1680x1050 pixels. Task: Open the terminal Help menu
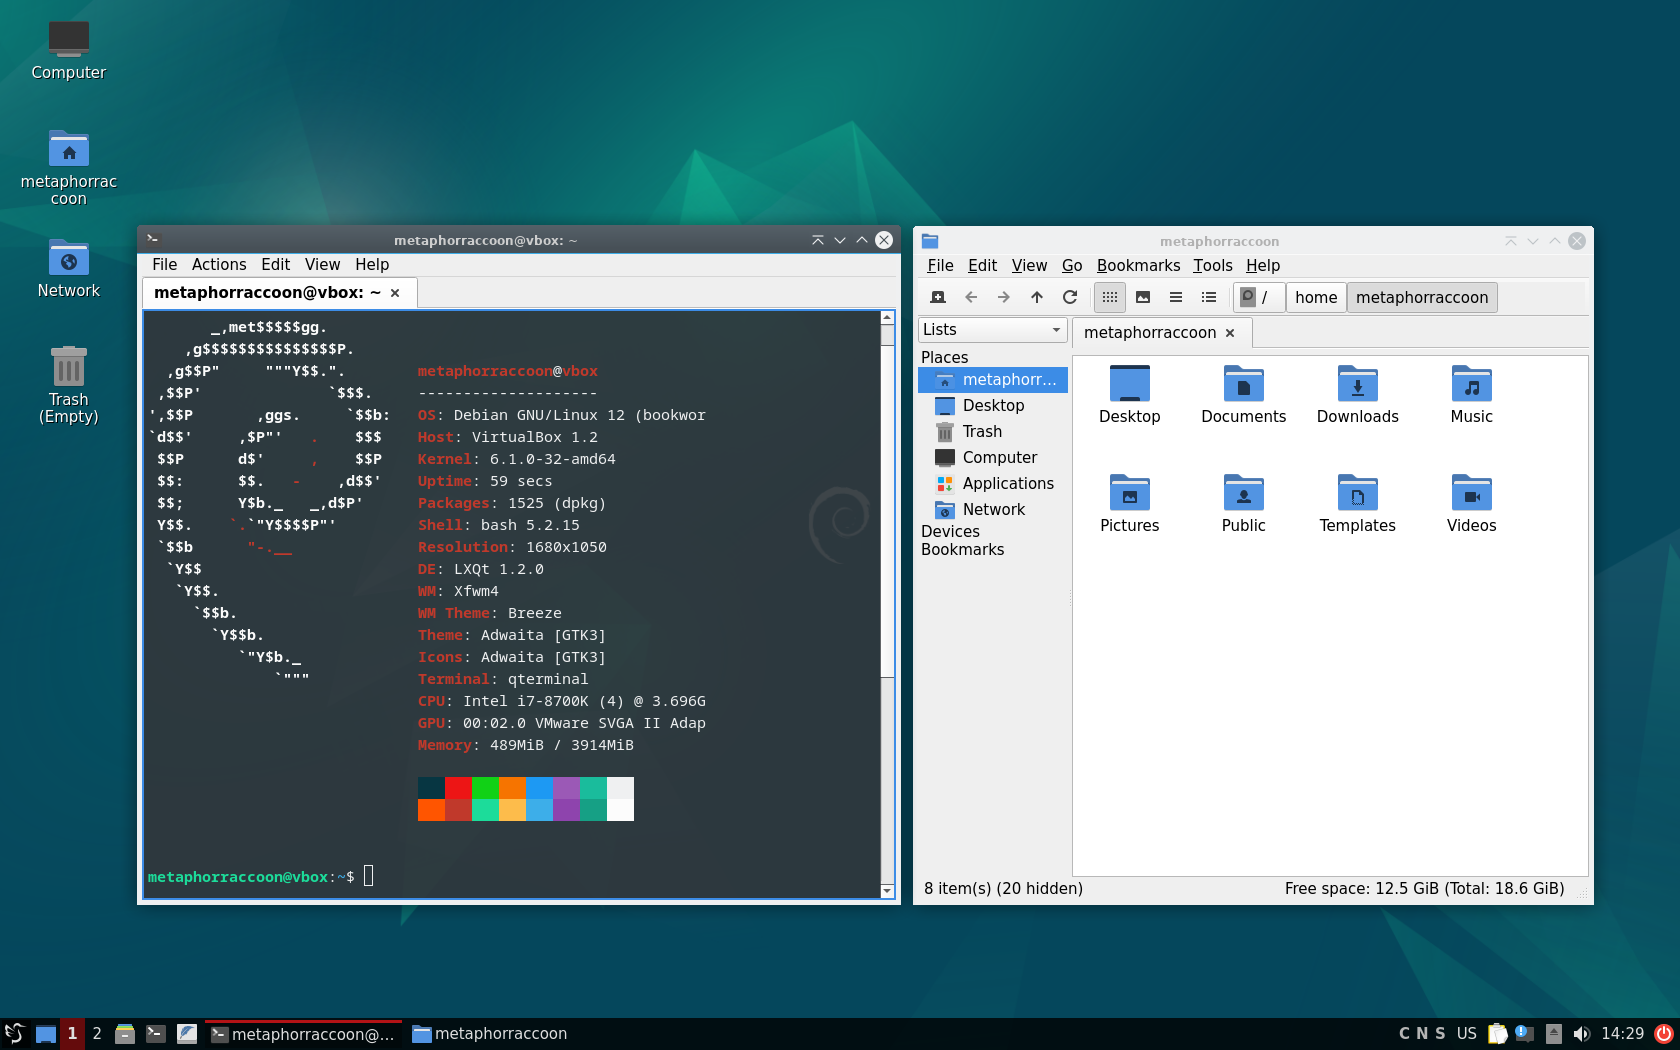[372, 265]
